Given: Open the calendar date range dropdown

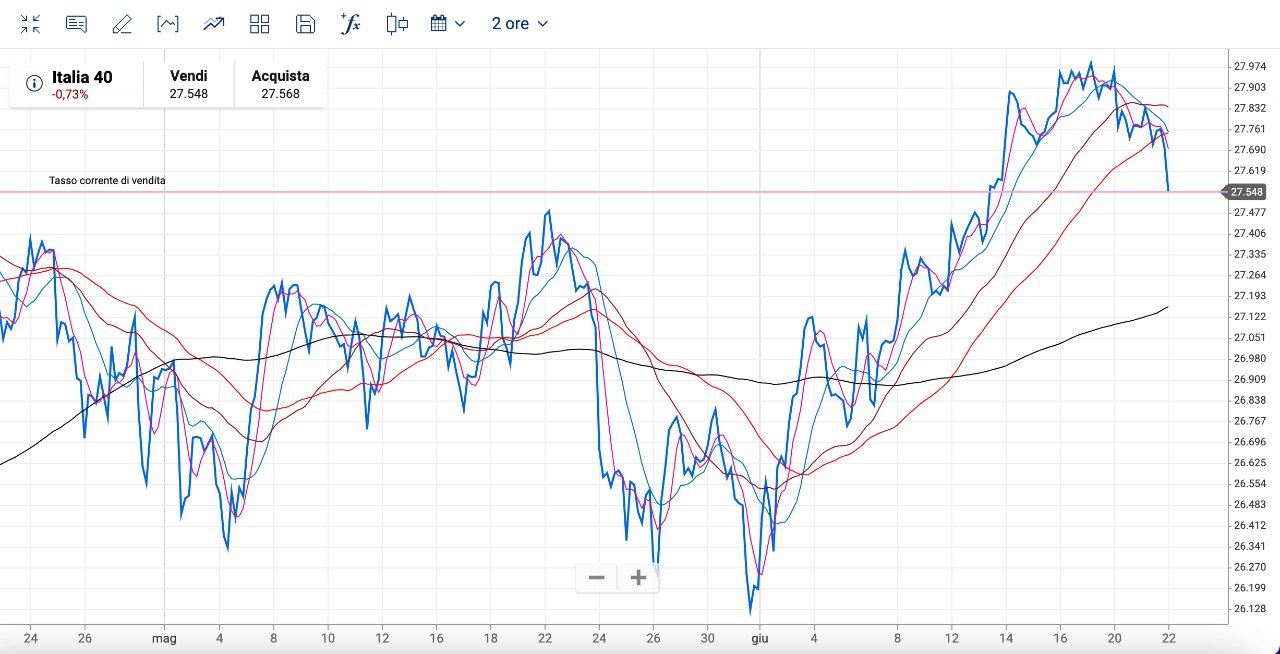Looking at the screenshot, I should coord(447,24).
